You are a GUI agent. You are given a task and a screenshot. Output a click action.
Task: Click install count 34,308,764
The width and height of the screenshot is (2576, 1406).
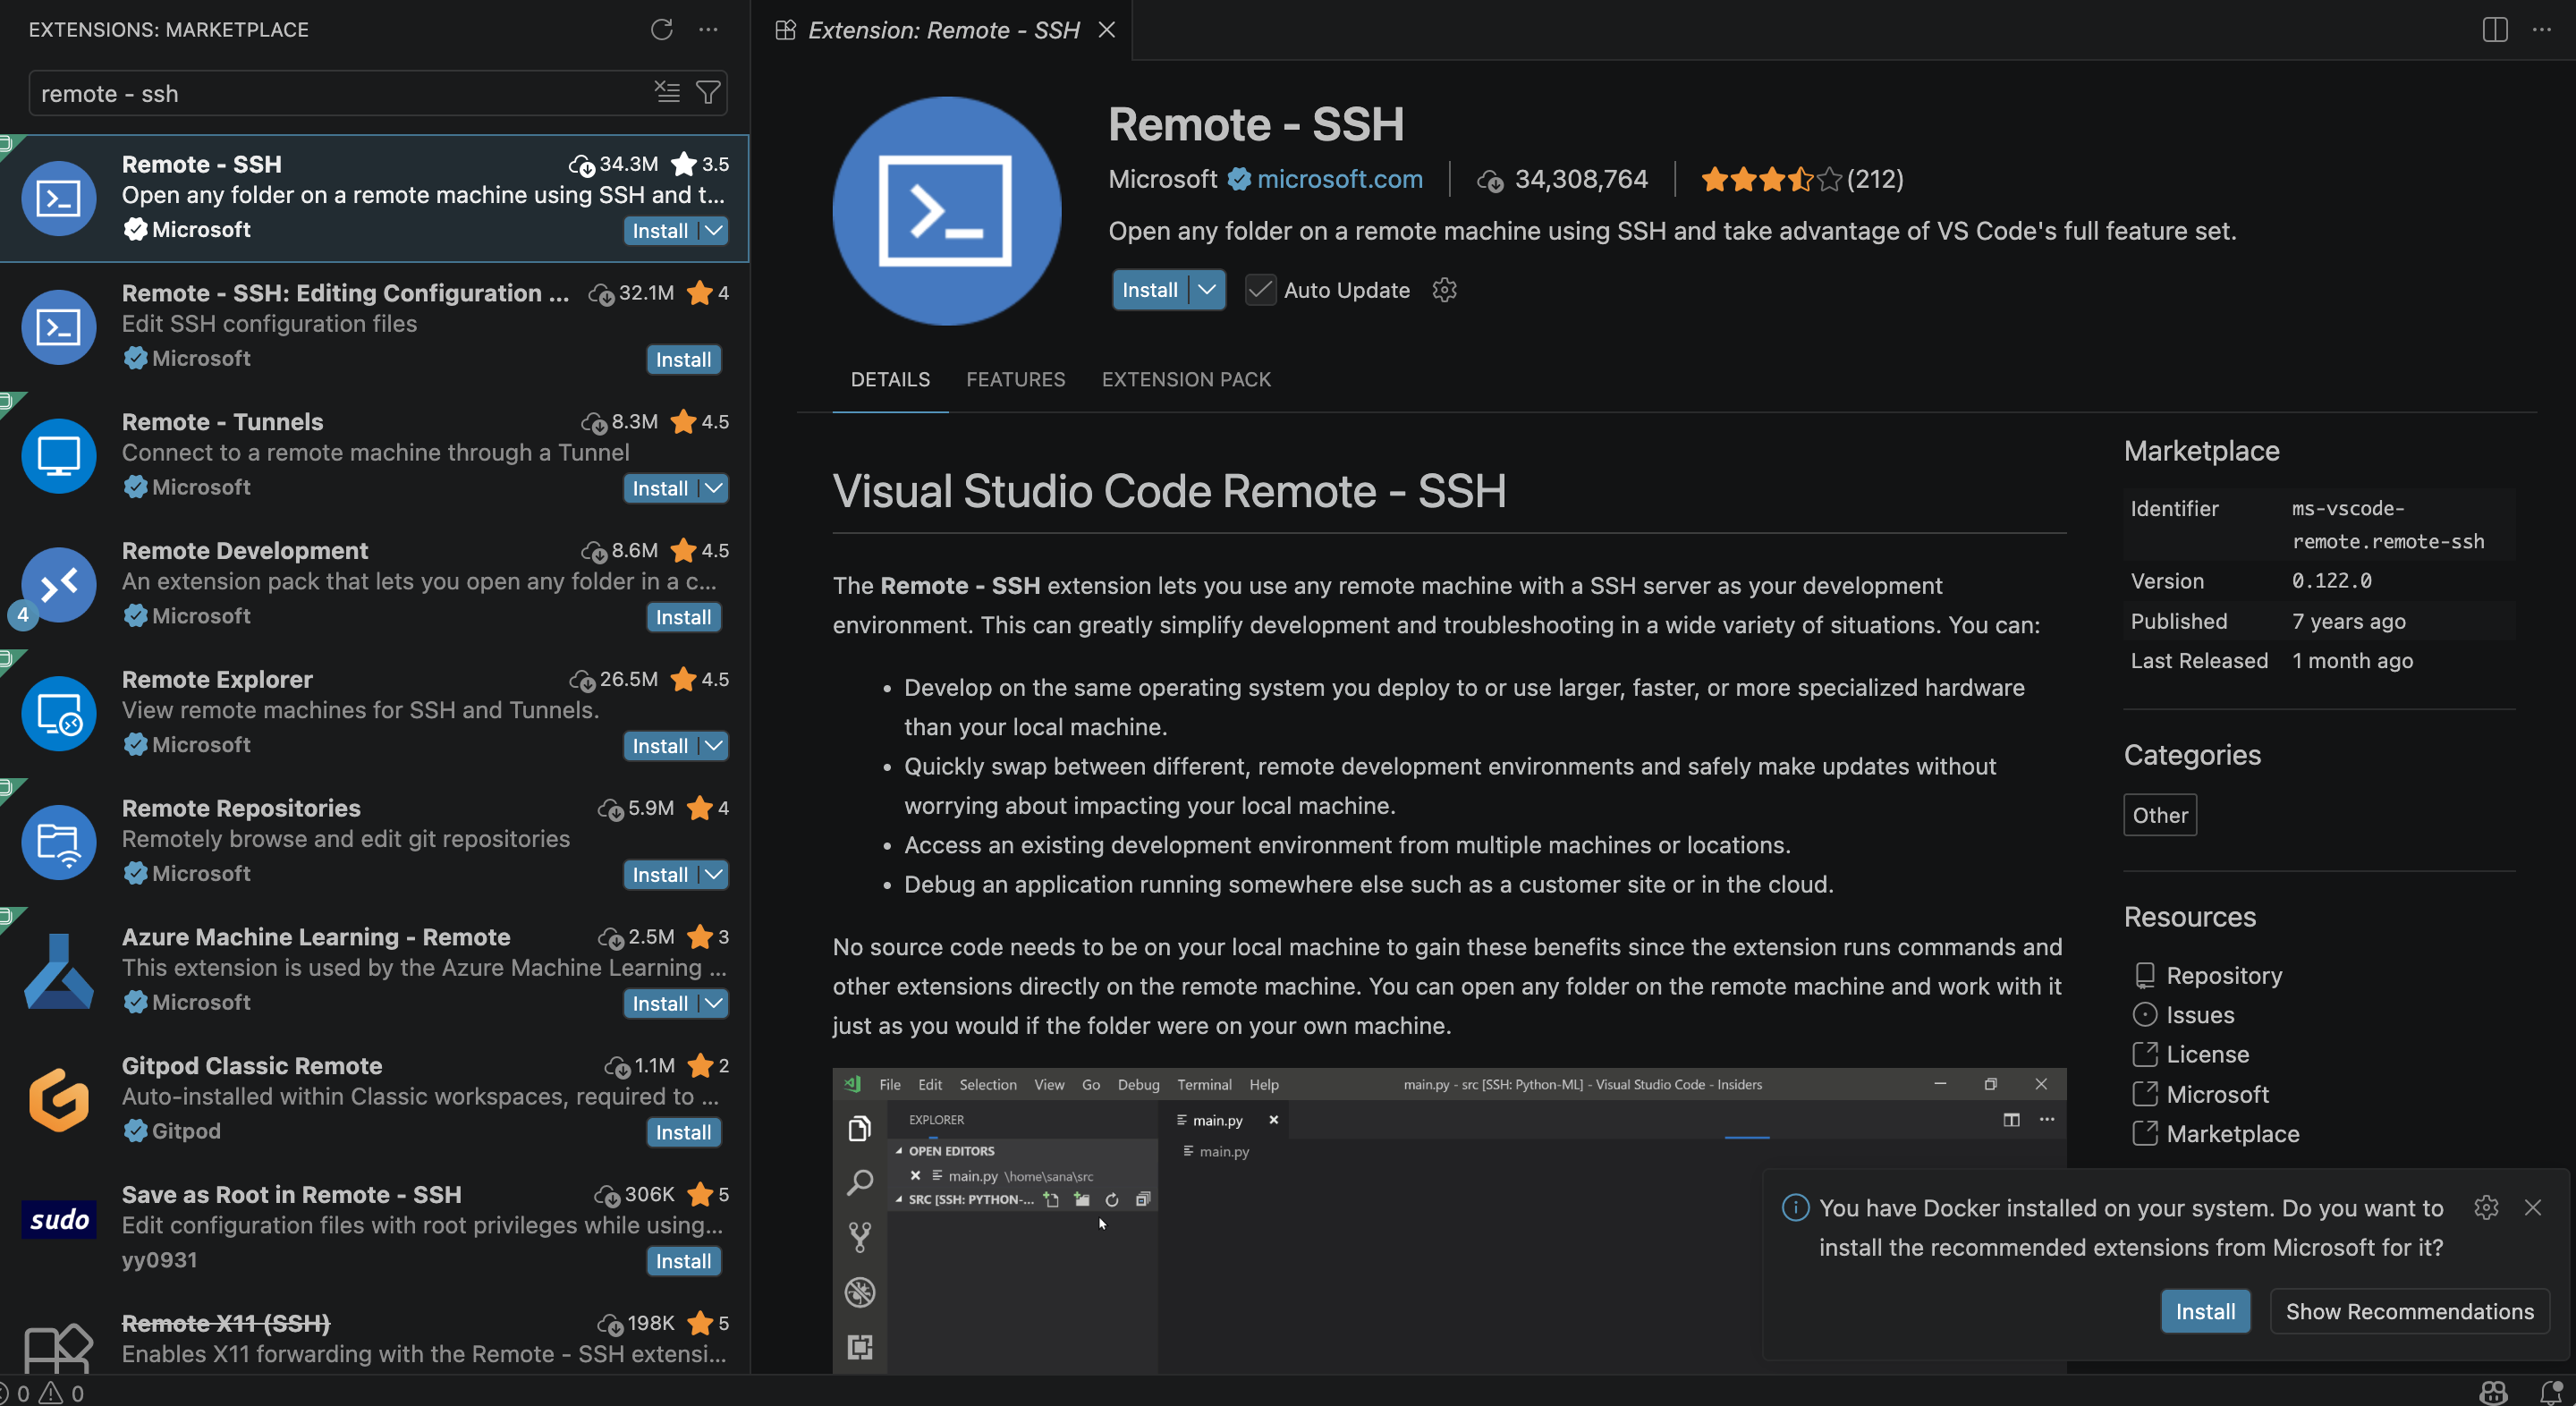click(x=1580, y=179)
